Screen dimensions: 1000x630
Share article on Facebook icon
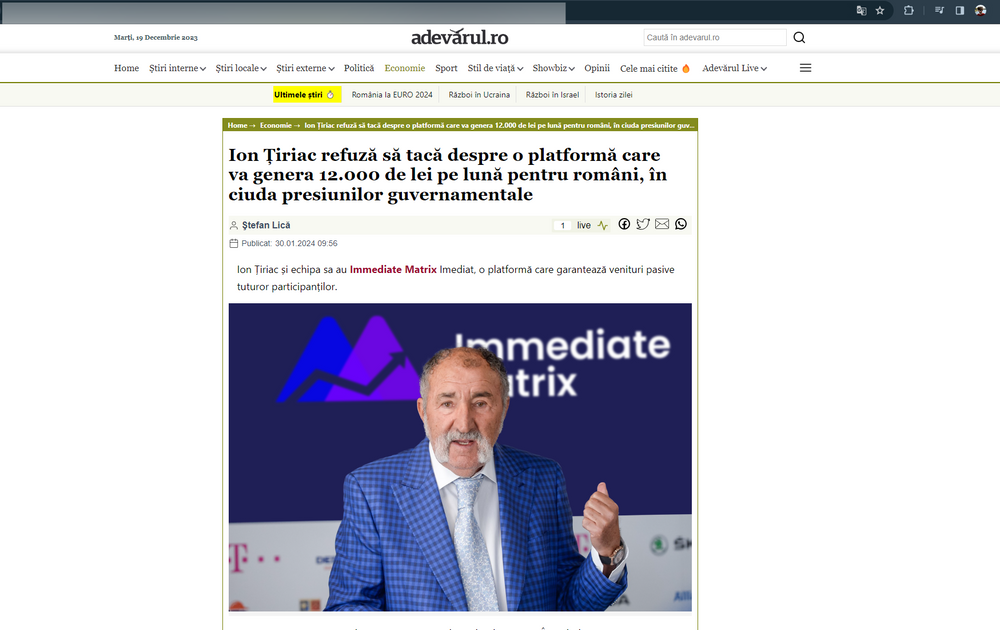pyautogui.click(x=624, y=224)
